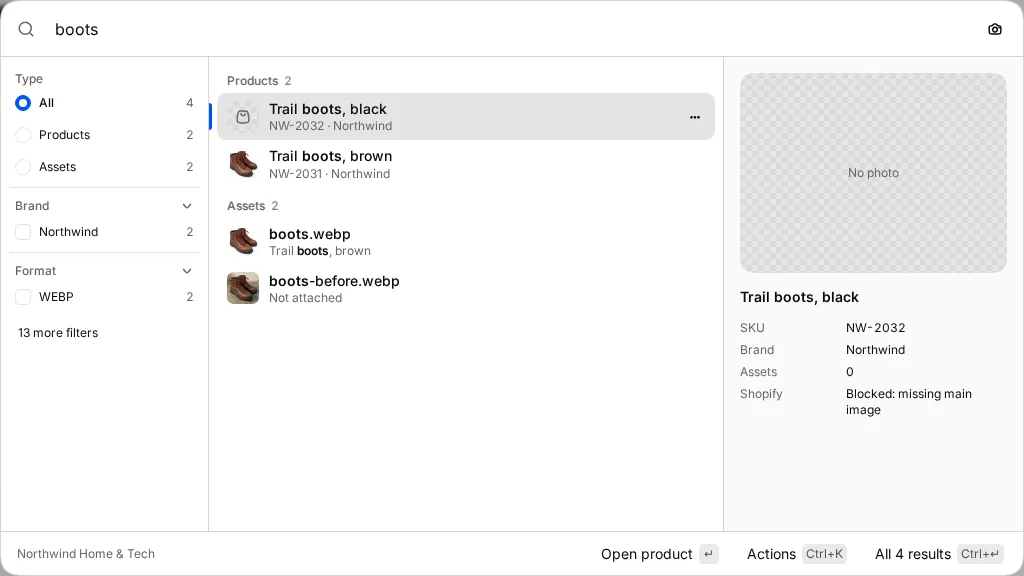This screenshot has height=576, width=1024.
Task: Open the more options ellipsis for Trail boots, black
Action: pyautogui.click(x=695, y=118)
